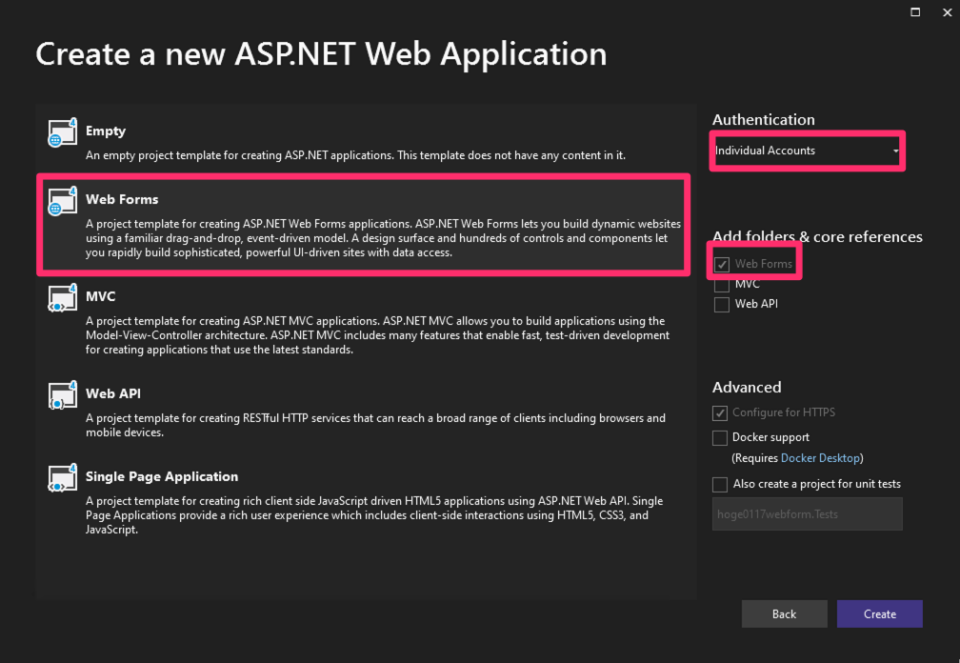
Task: Select the Empty template title
Action: pyautogui.click(x=105, y=131)
